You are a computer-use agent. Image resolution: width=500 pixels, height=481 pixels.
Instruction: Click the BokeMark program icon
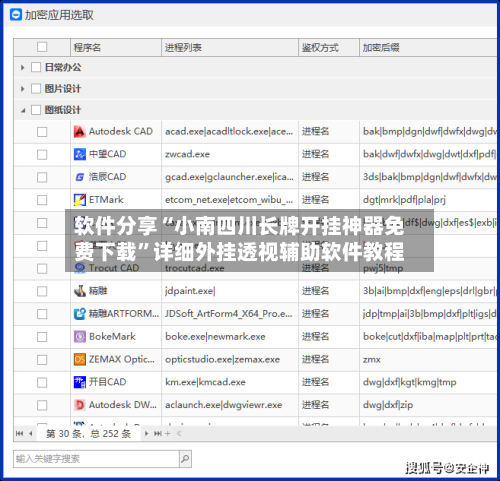79,337
